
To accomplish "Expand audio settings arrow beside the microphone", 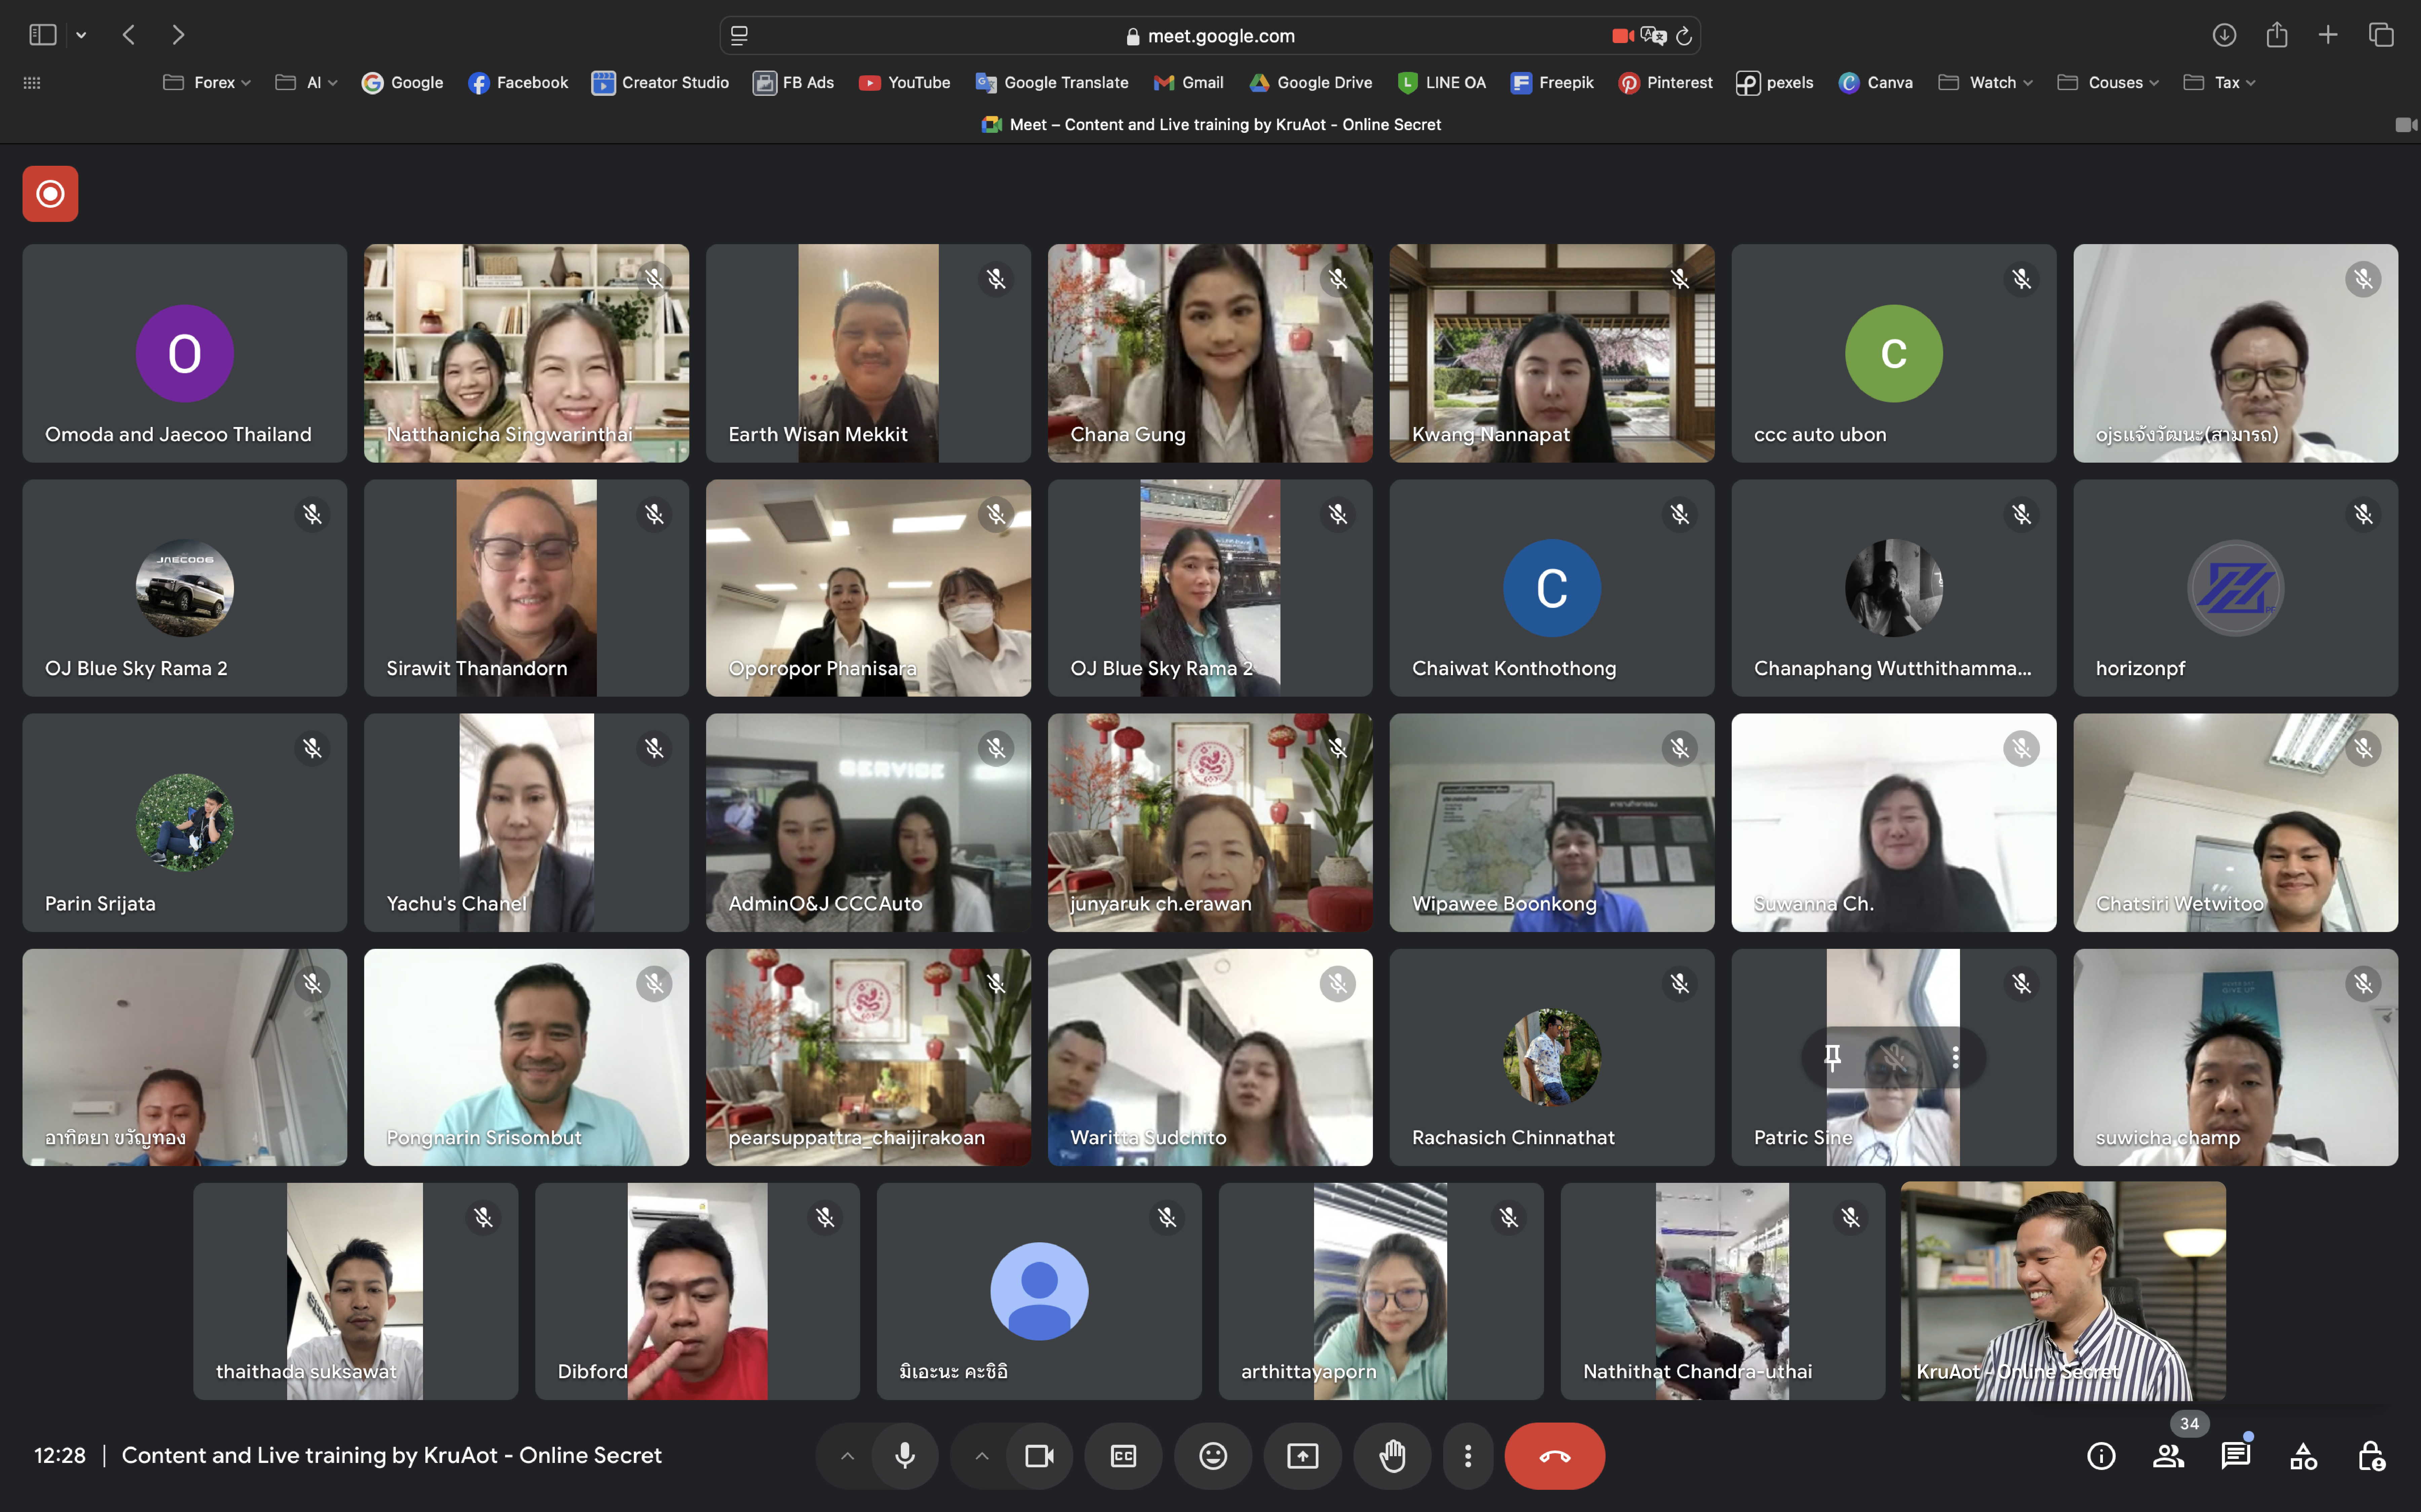I will (x=847, y=1456).
